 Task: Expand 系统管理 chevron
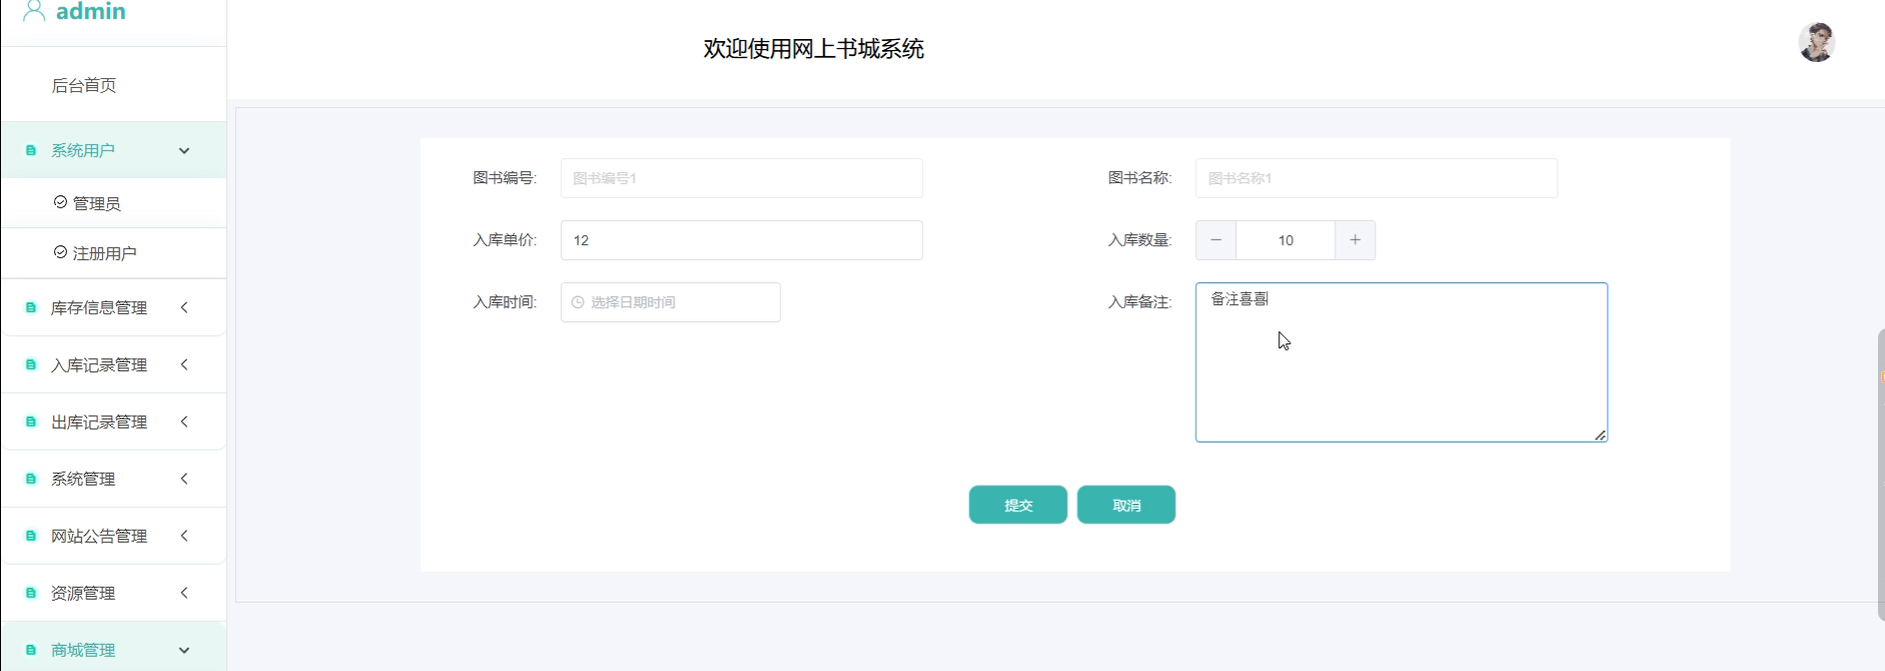184,478
